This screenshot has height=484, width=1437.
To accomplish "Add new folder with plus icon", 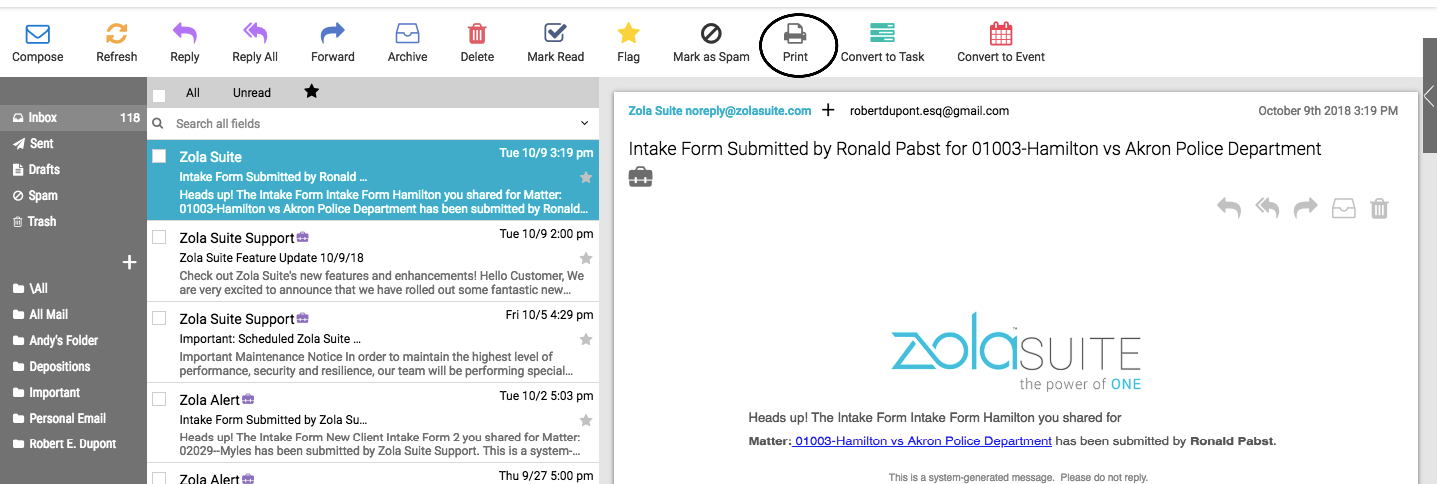I will [x=128, y=262].
